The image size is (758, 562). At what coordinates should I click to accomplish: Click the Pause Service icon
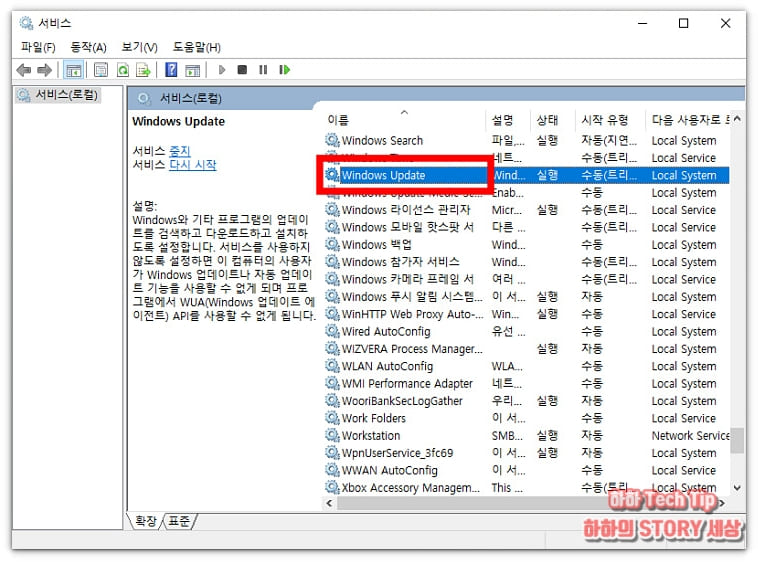(x=263, y=70)
